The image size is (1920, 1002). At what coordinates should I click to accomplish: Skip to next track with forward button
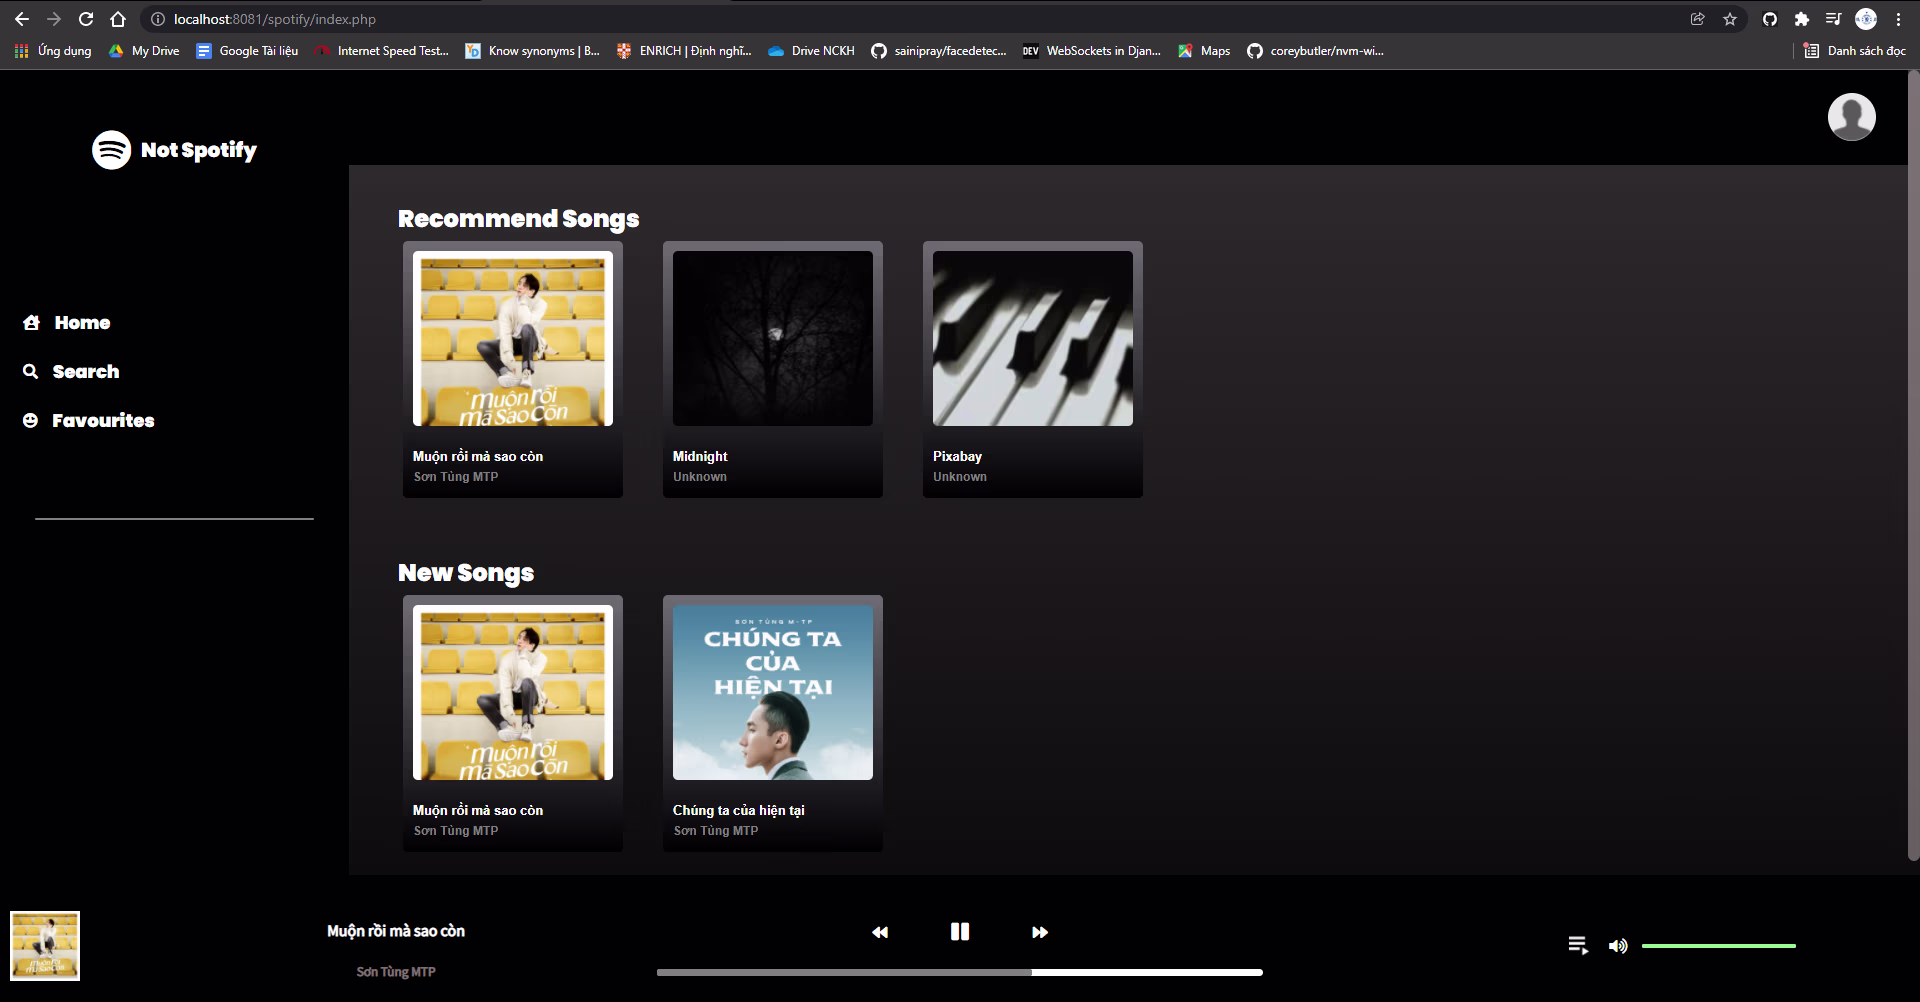click(x=1040, y=932)
